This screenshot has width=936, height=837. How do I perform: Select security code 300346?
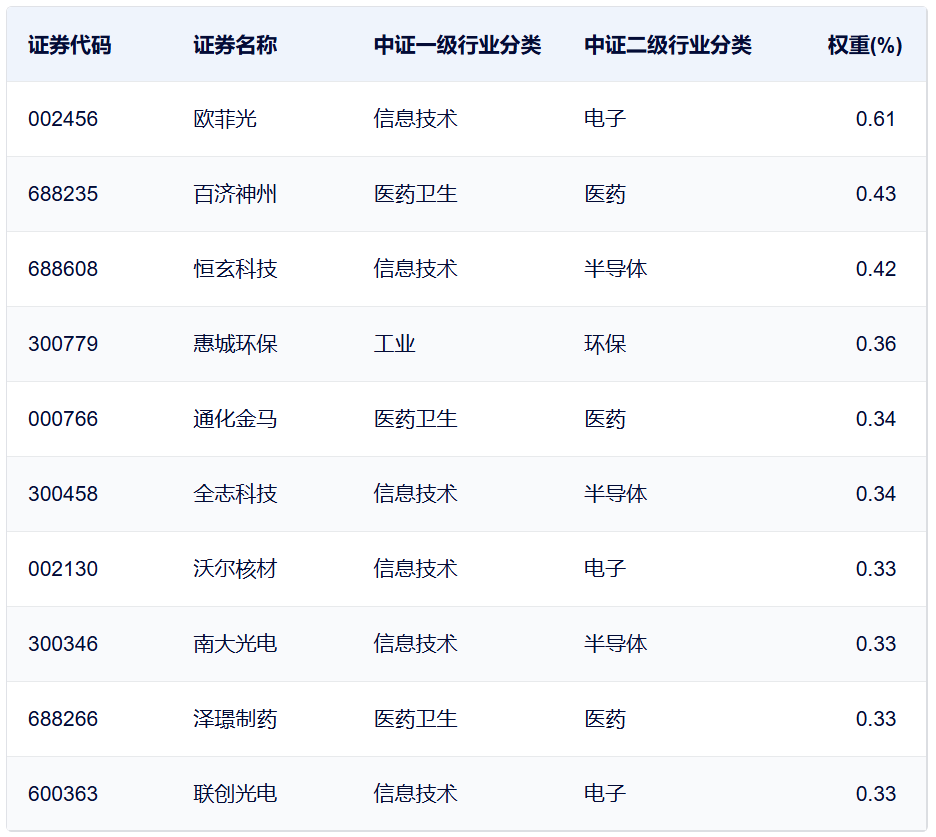coord(63,644)
